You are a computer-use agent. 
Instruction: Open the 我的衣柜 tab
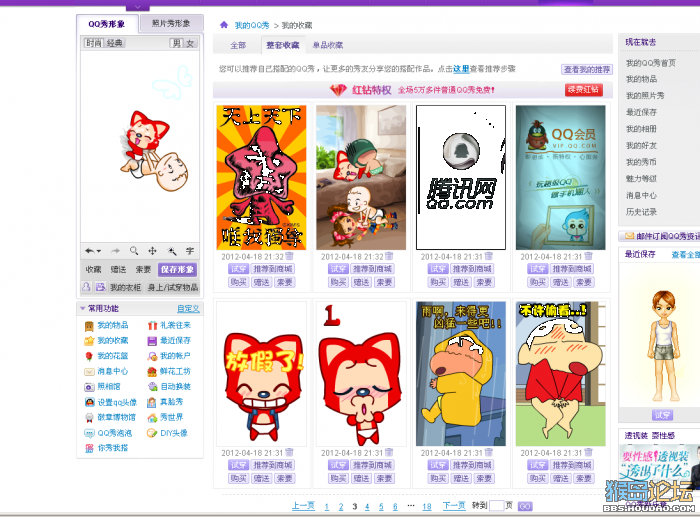click(x=125, y=287)
